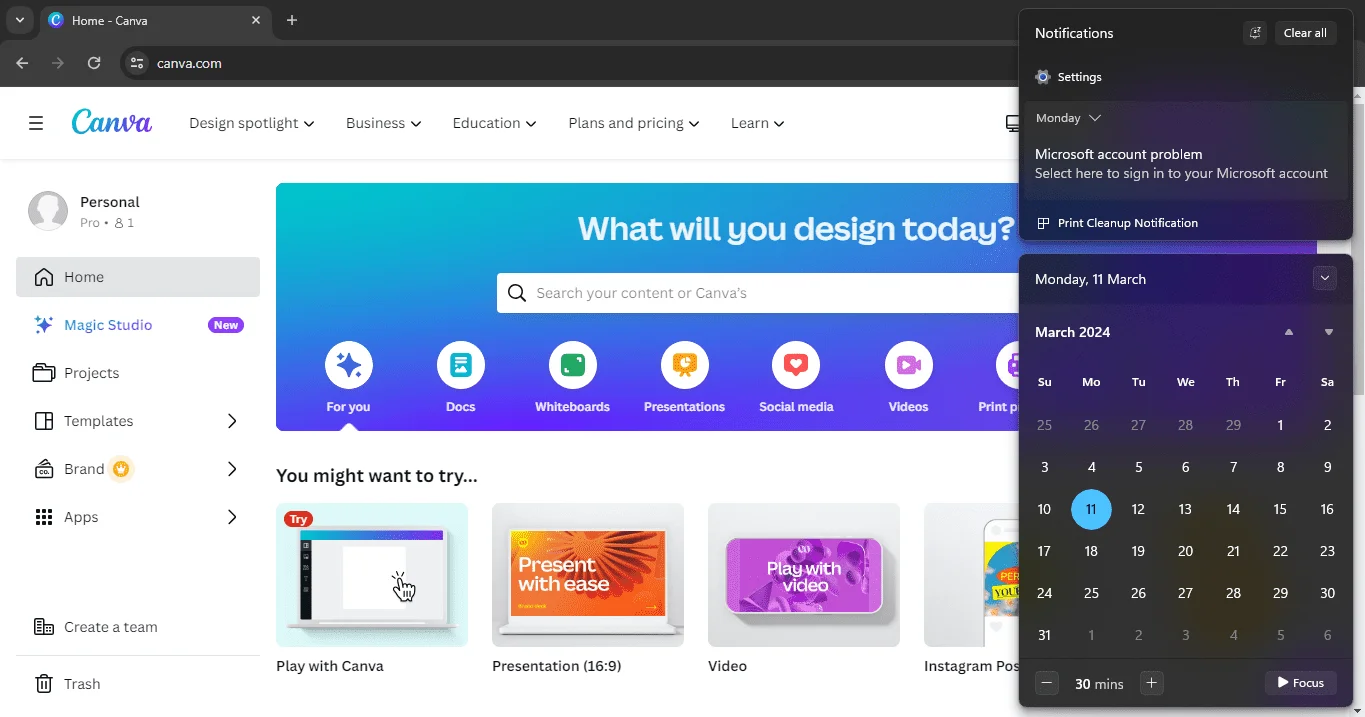
Task: Reload the page in browser
Action: (94, 63)
